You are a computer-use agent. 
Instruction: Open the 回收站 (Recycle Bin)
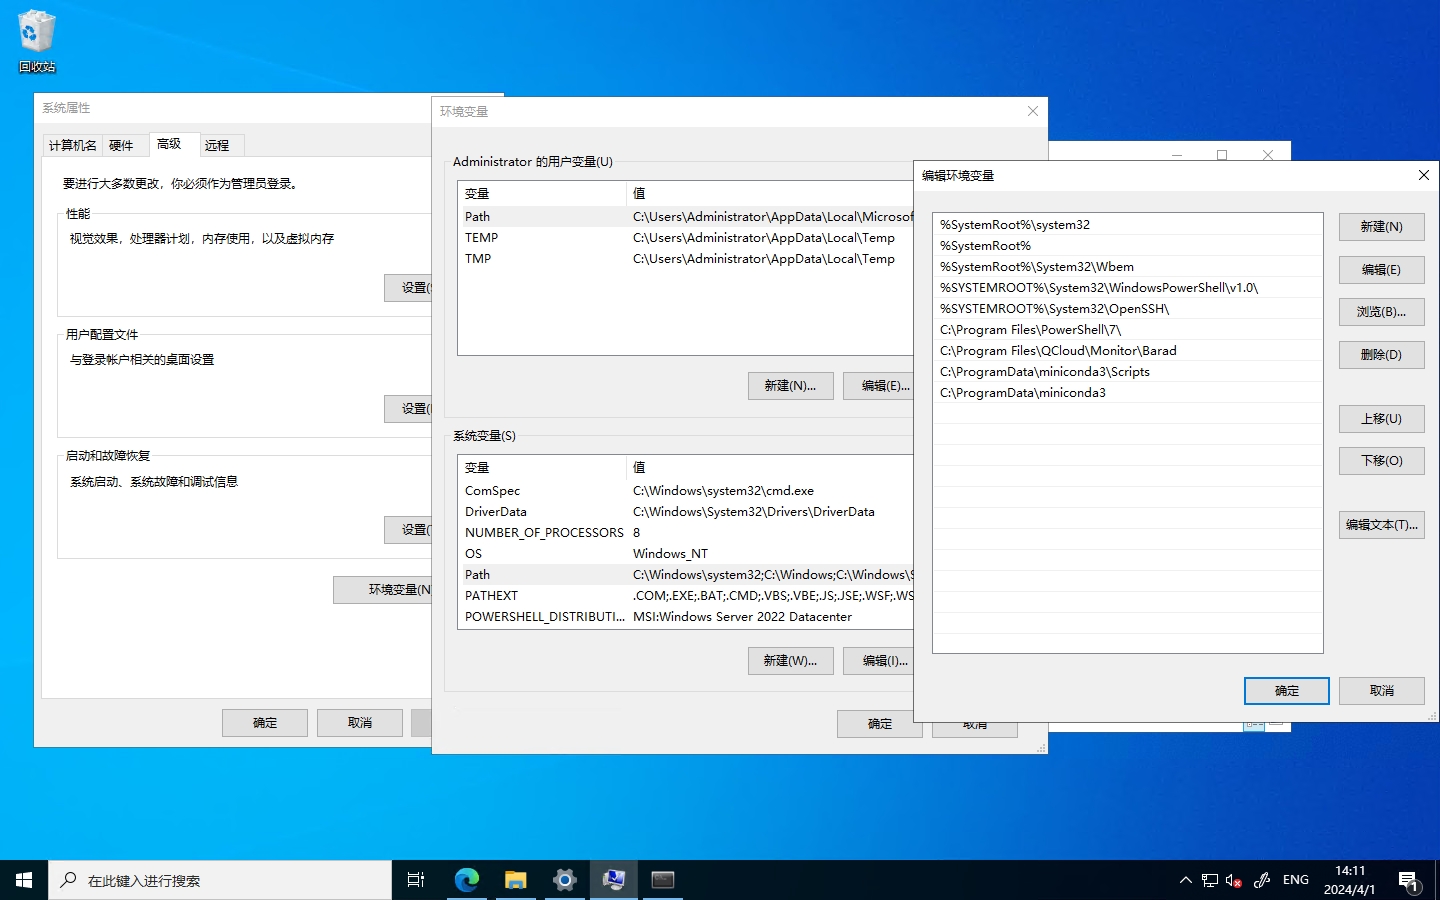pyautogui.click(x=36, y=32)
